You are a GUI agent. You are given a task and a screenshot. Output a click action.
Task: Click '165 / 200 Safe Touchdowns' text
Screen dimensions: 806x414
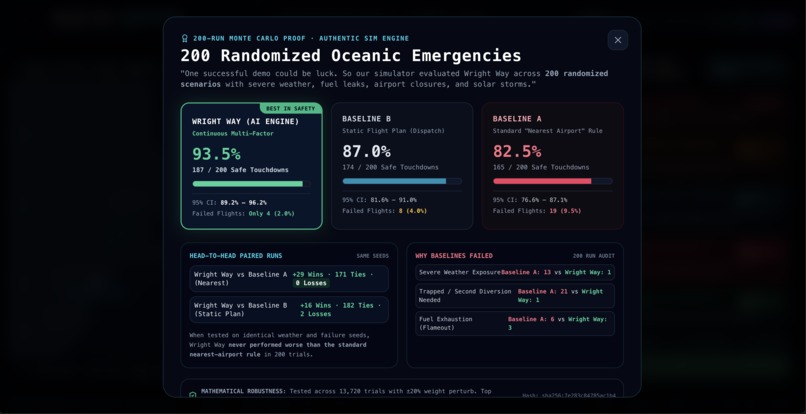541,167
